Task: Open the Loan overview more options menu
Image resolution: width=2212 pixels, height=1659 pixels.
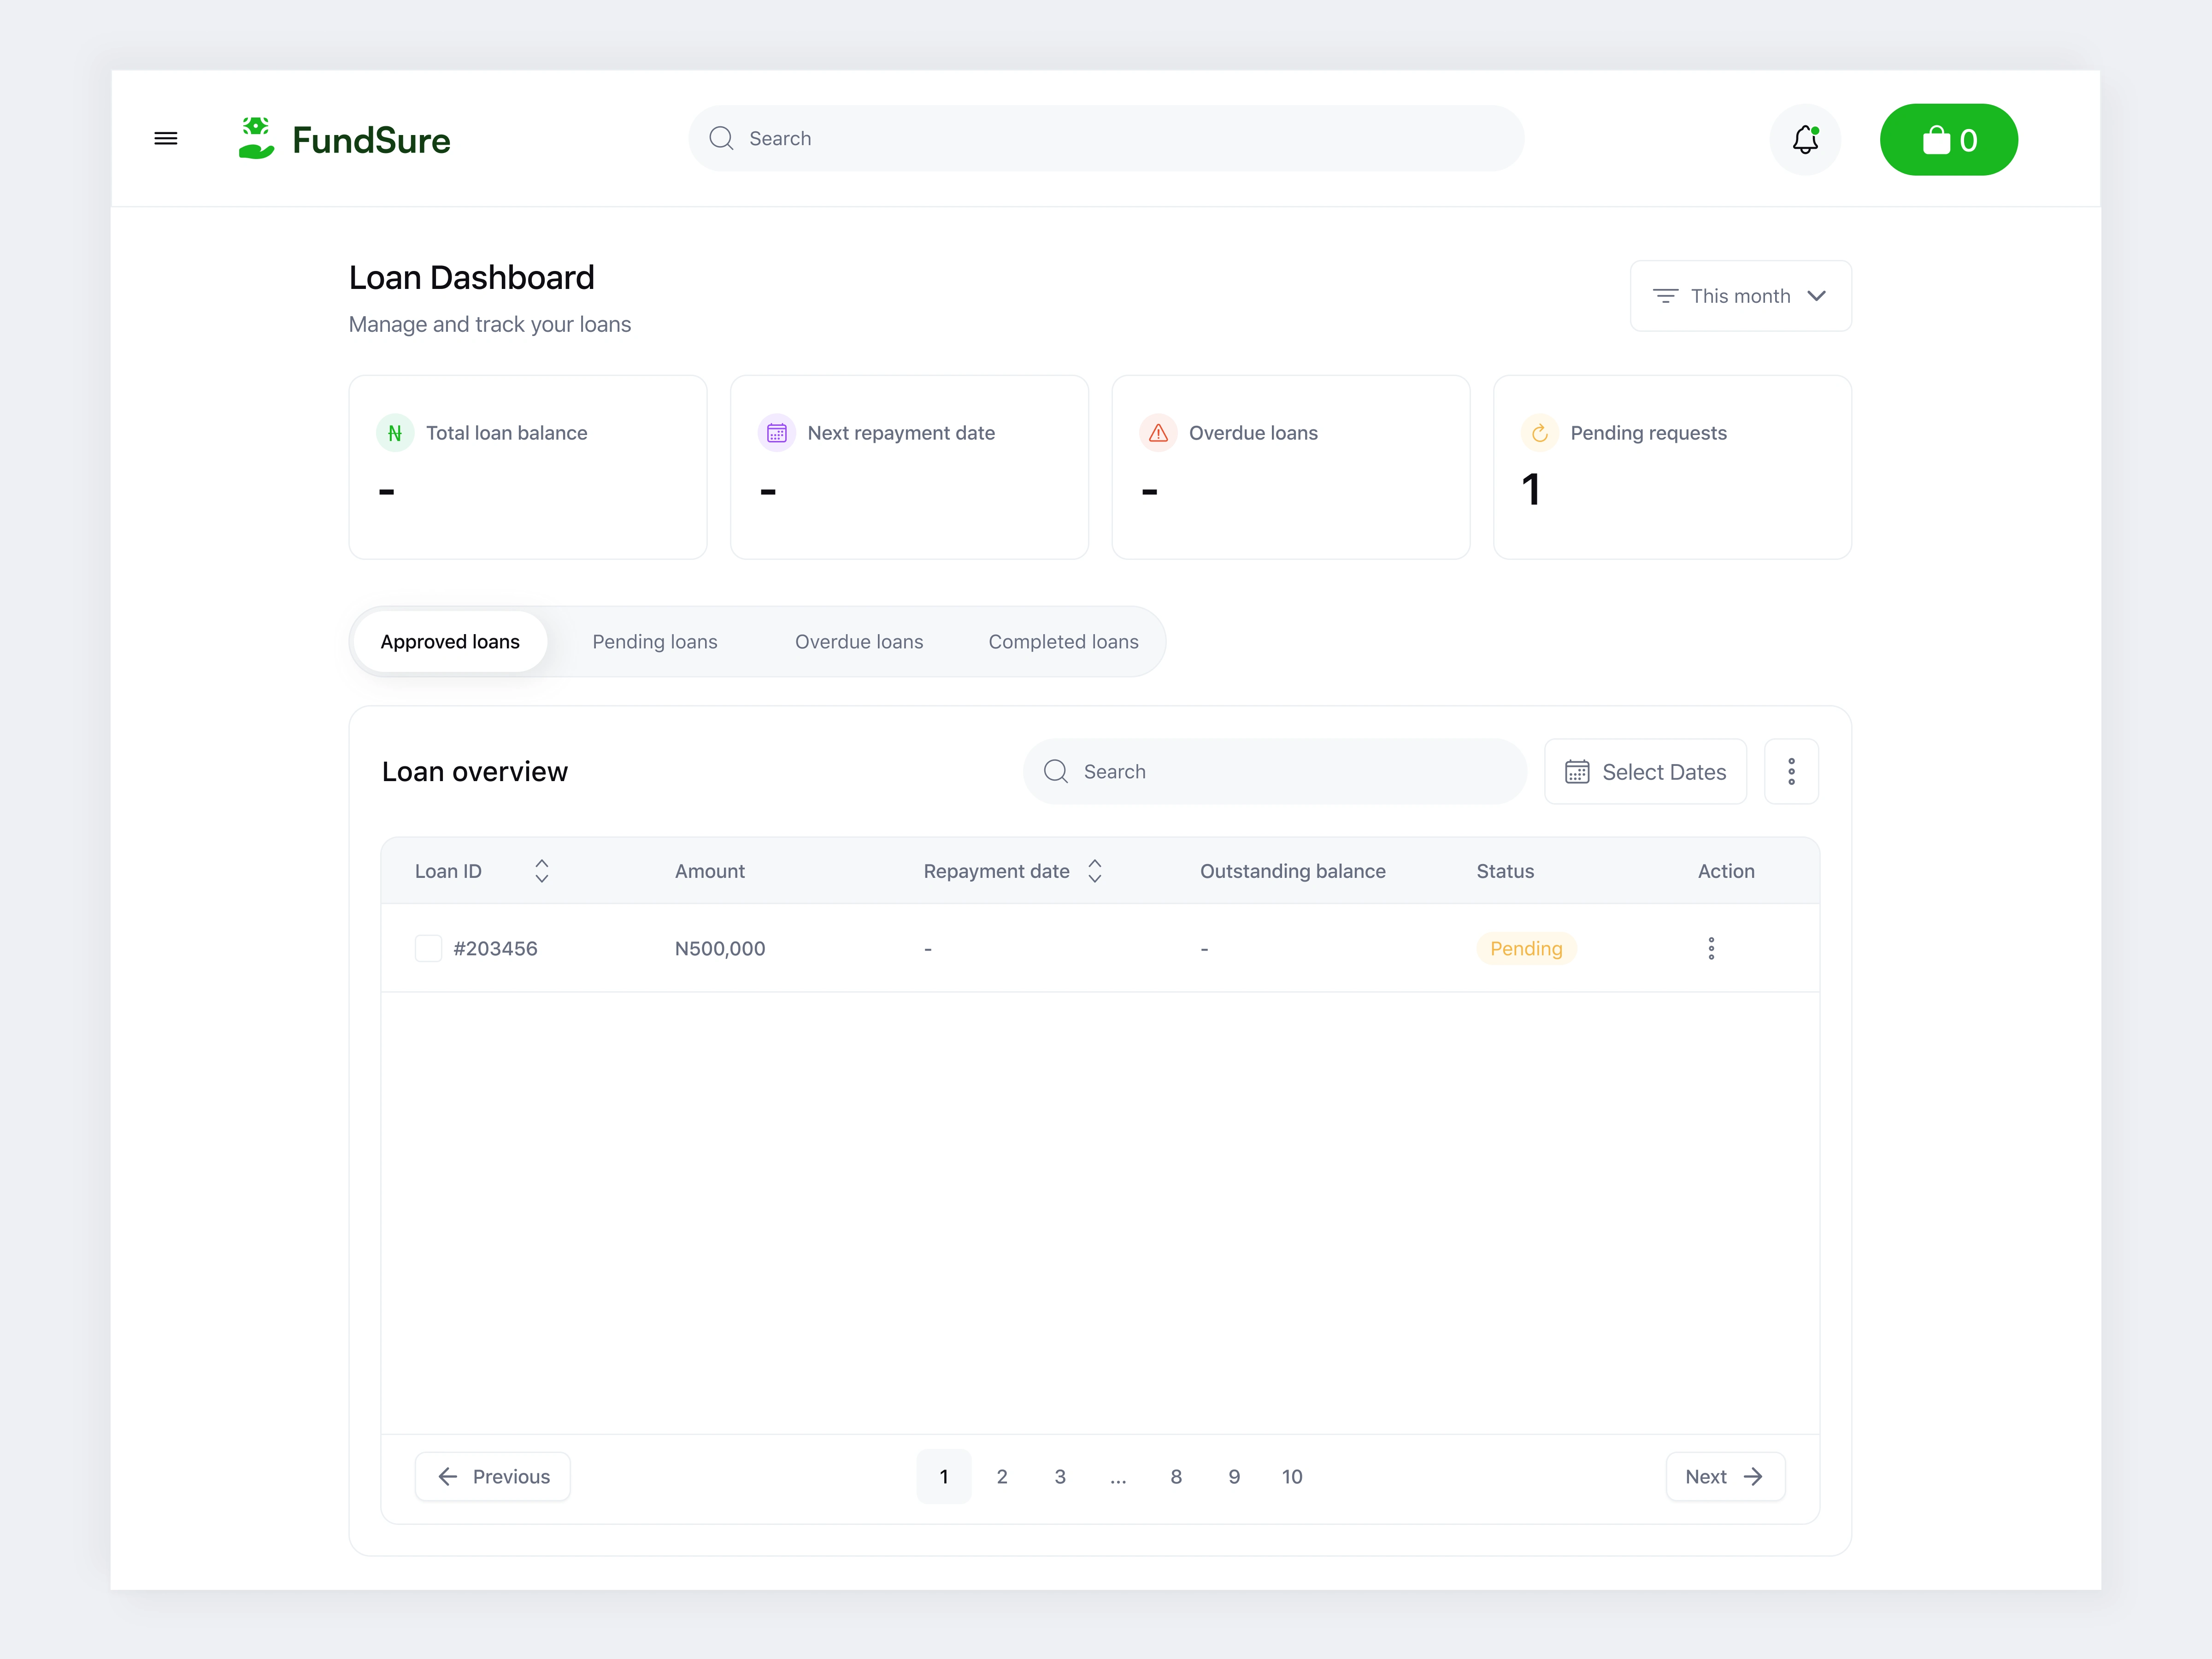Action: 1791,771
